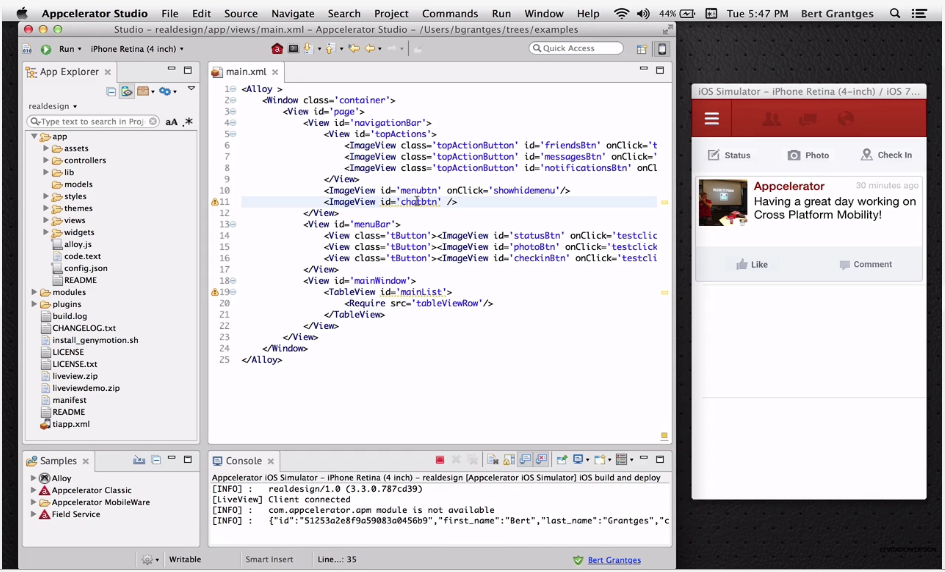
Task: Click the Bert Grantges account link
Action: [x=614, y=560]
